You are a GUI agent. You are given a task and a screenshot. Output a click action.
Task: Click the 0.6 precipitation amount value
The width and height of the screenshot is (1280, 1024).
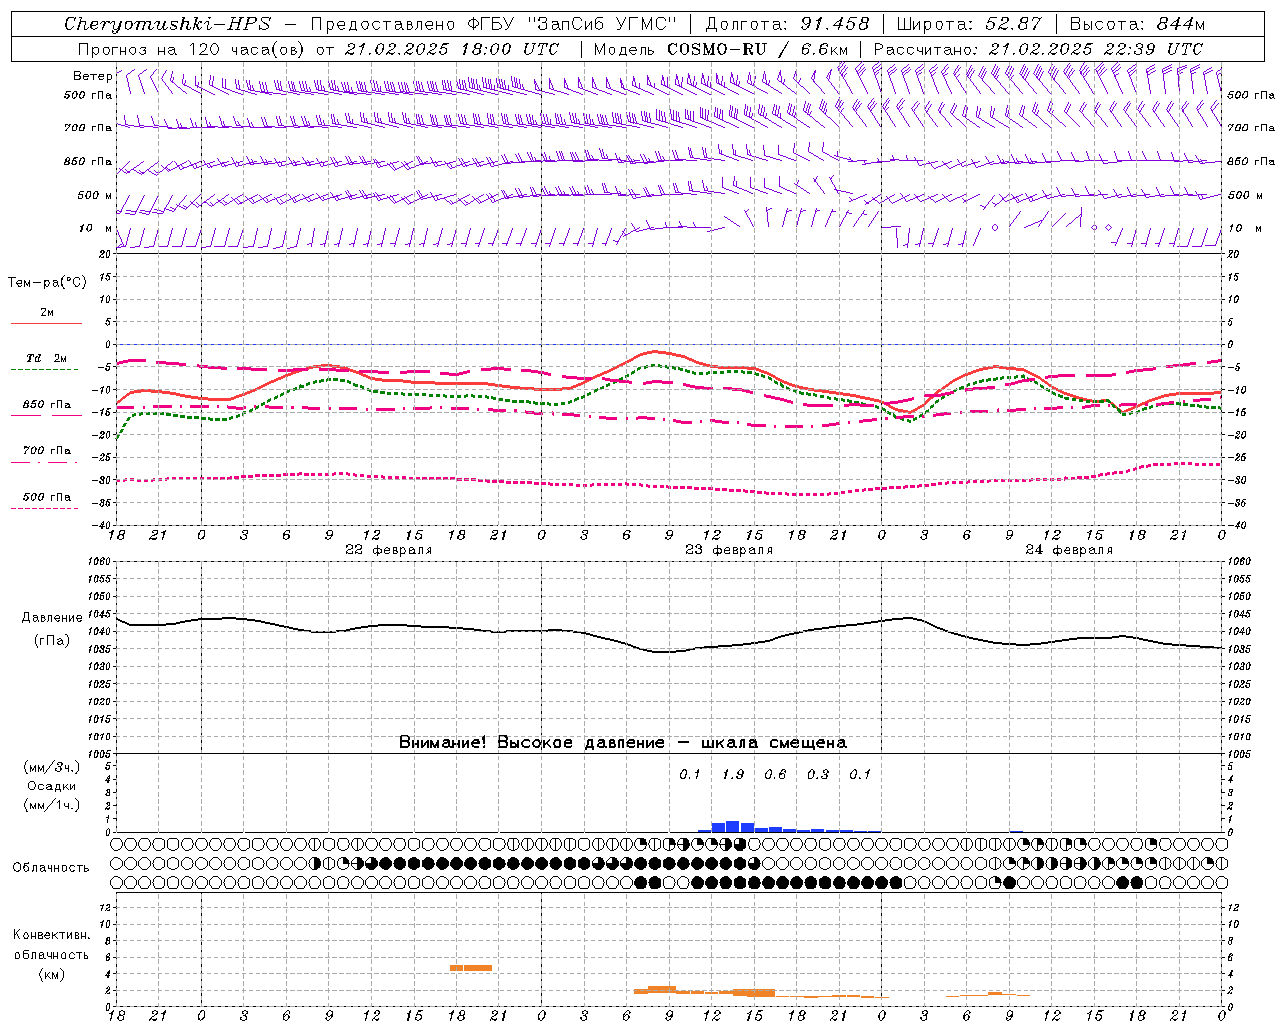[x=775, y=775]
